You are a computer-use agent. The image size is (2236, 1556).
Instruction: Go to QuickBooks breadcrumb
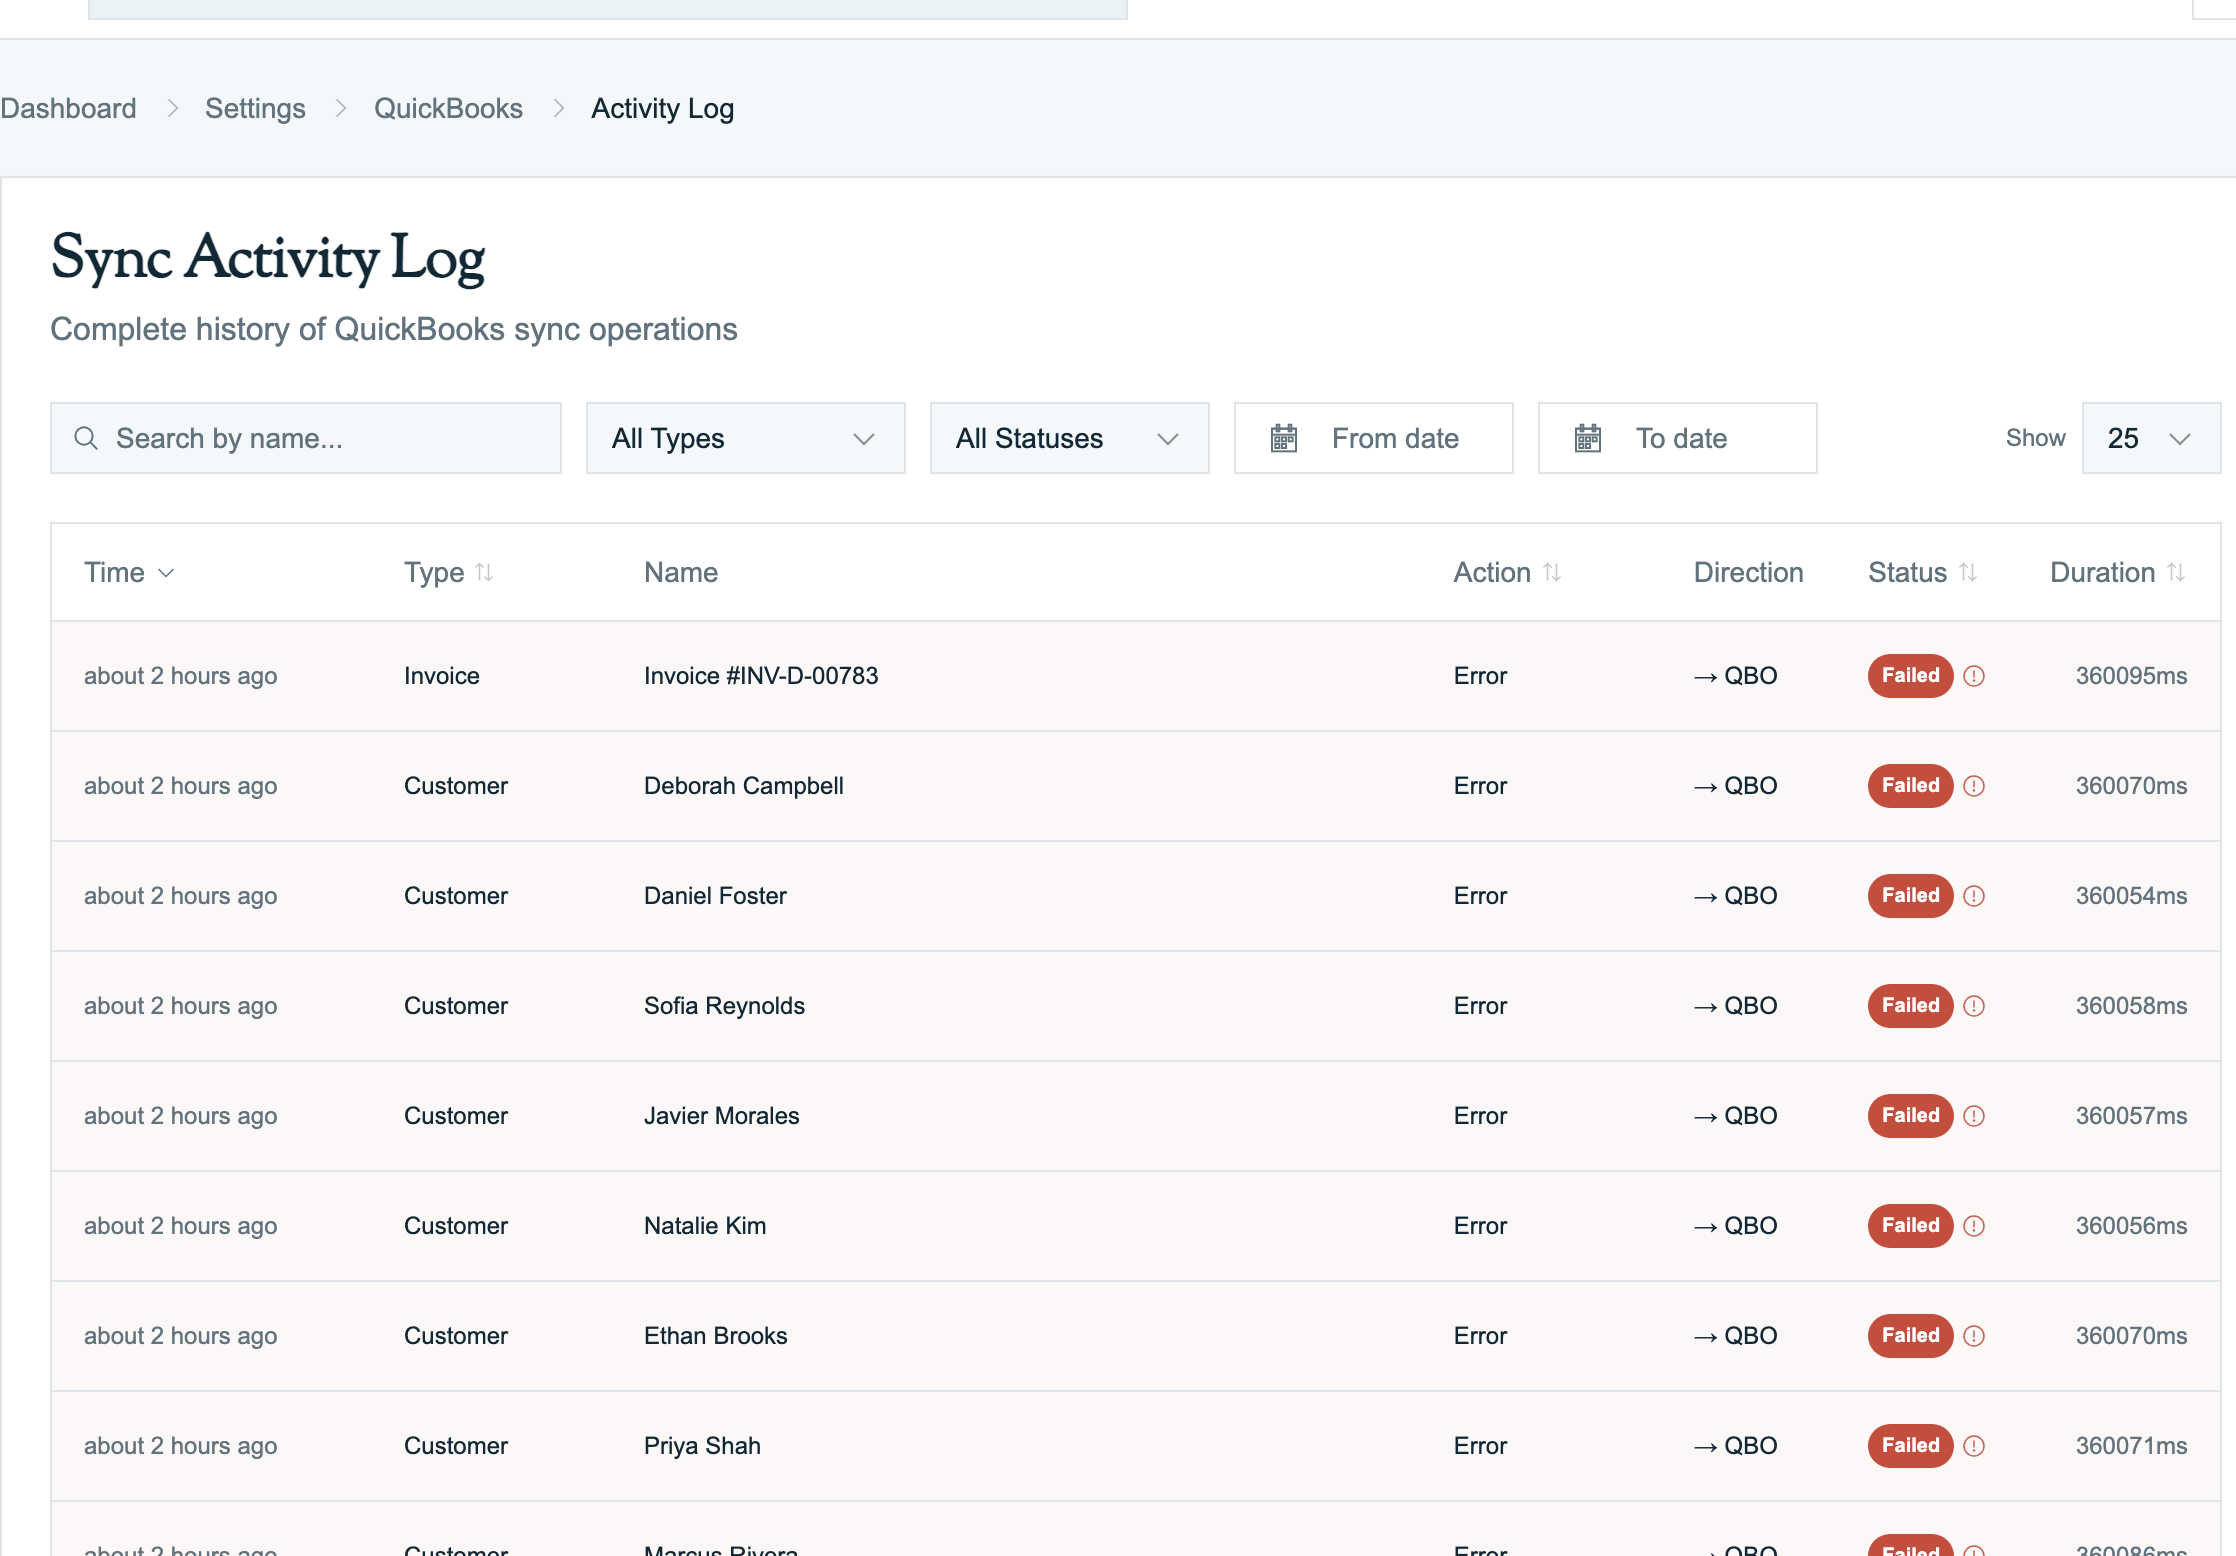[448, 108]
